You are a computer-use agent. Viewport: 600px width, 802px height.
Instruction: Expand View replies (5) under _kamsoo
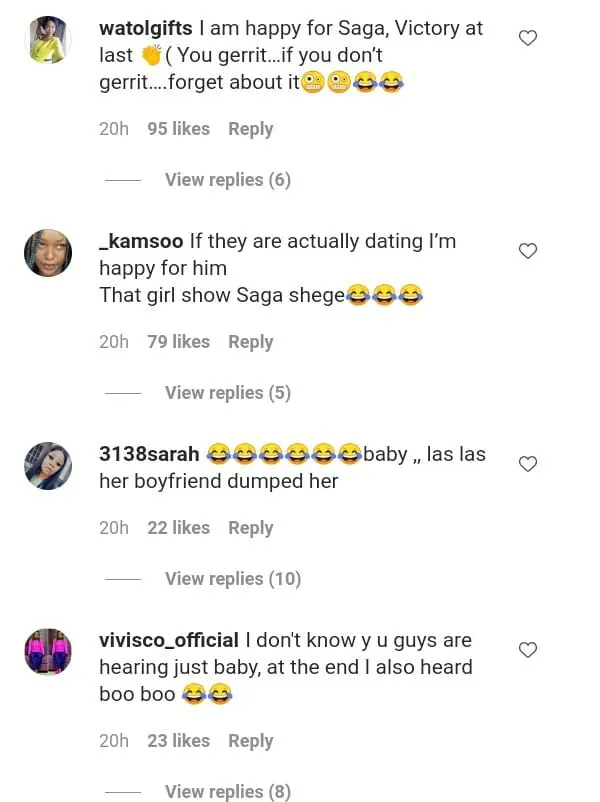click(227, 393)
